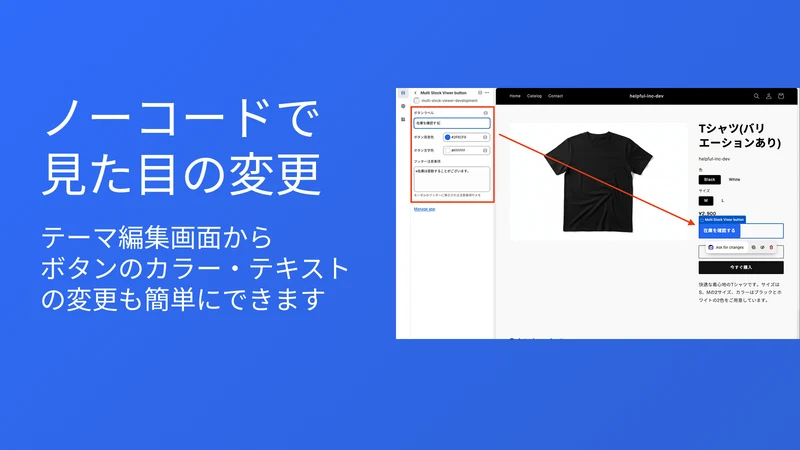The width and height of the screenshot is (800, 450).
Task: Click the dynamic source icon for background color
Action: tap(485, 137)
